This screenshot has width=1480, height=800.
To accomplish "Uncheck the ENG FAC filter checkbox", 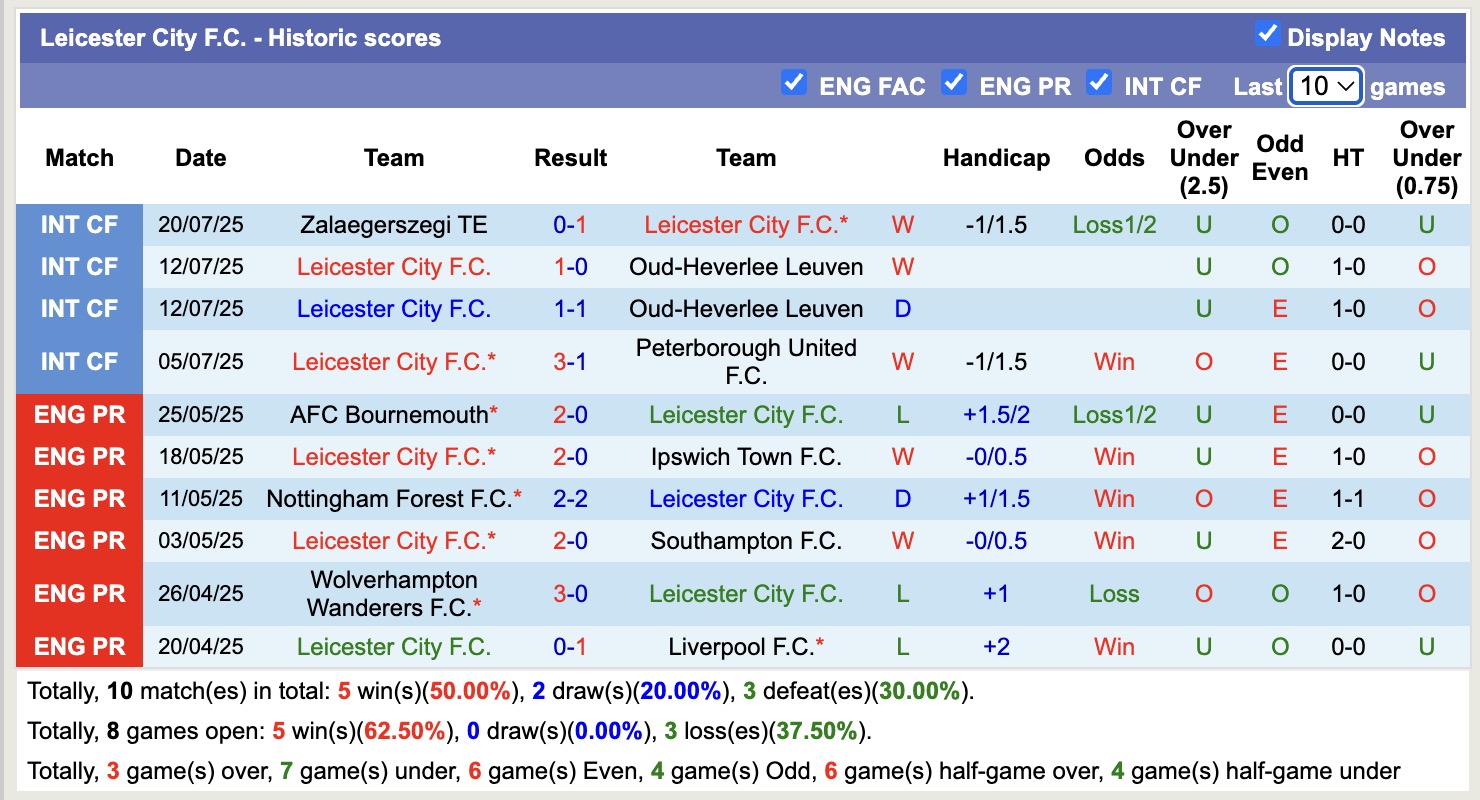I will click(x=794, y=83).
